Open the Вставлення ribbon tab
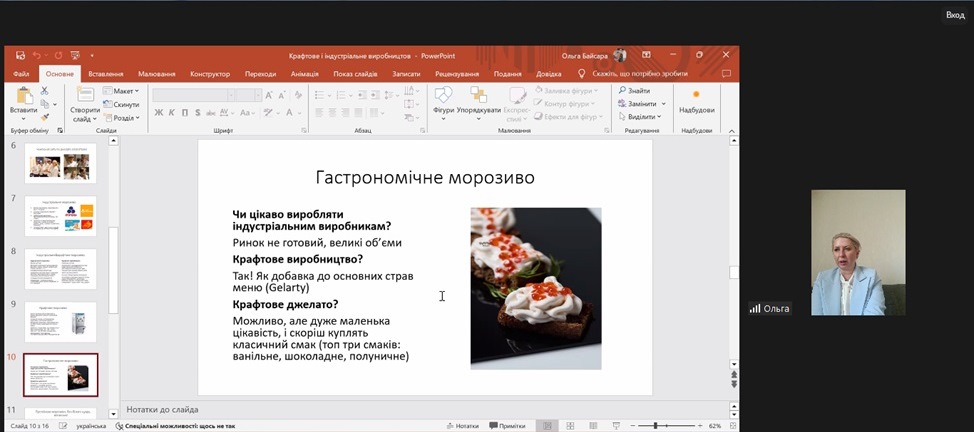This screenshot has height=432, width=974. (x=105, y=73)
